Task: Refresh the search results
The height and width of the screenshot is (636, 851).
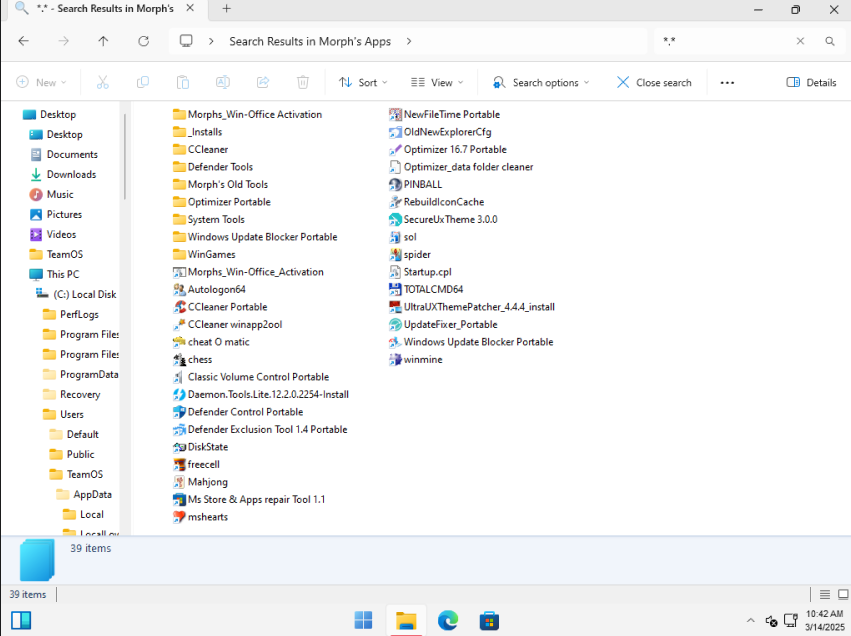Action: click(x=143, y=41)
